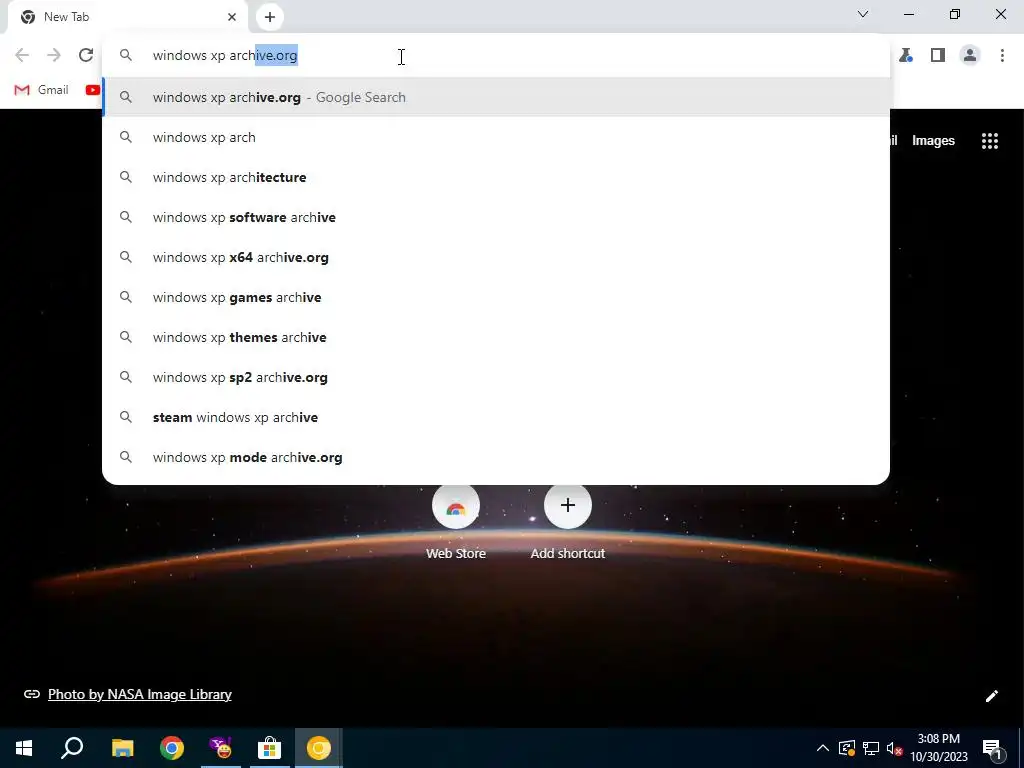The width and height of the screenshot is (1024, 768).
Task: Open Chrome Labs flask icon
Action: (x=906, y=56)
